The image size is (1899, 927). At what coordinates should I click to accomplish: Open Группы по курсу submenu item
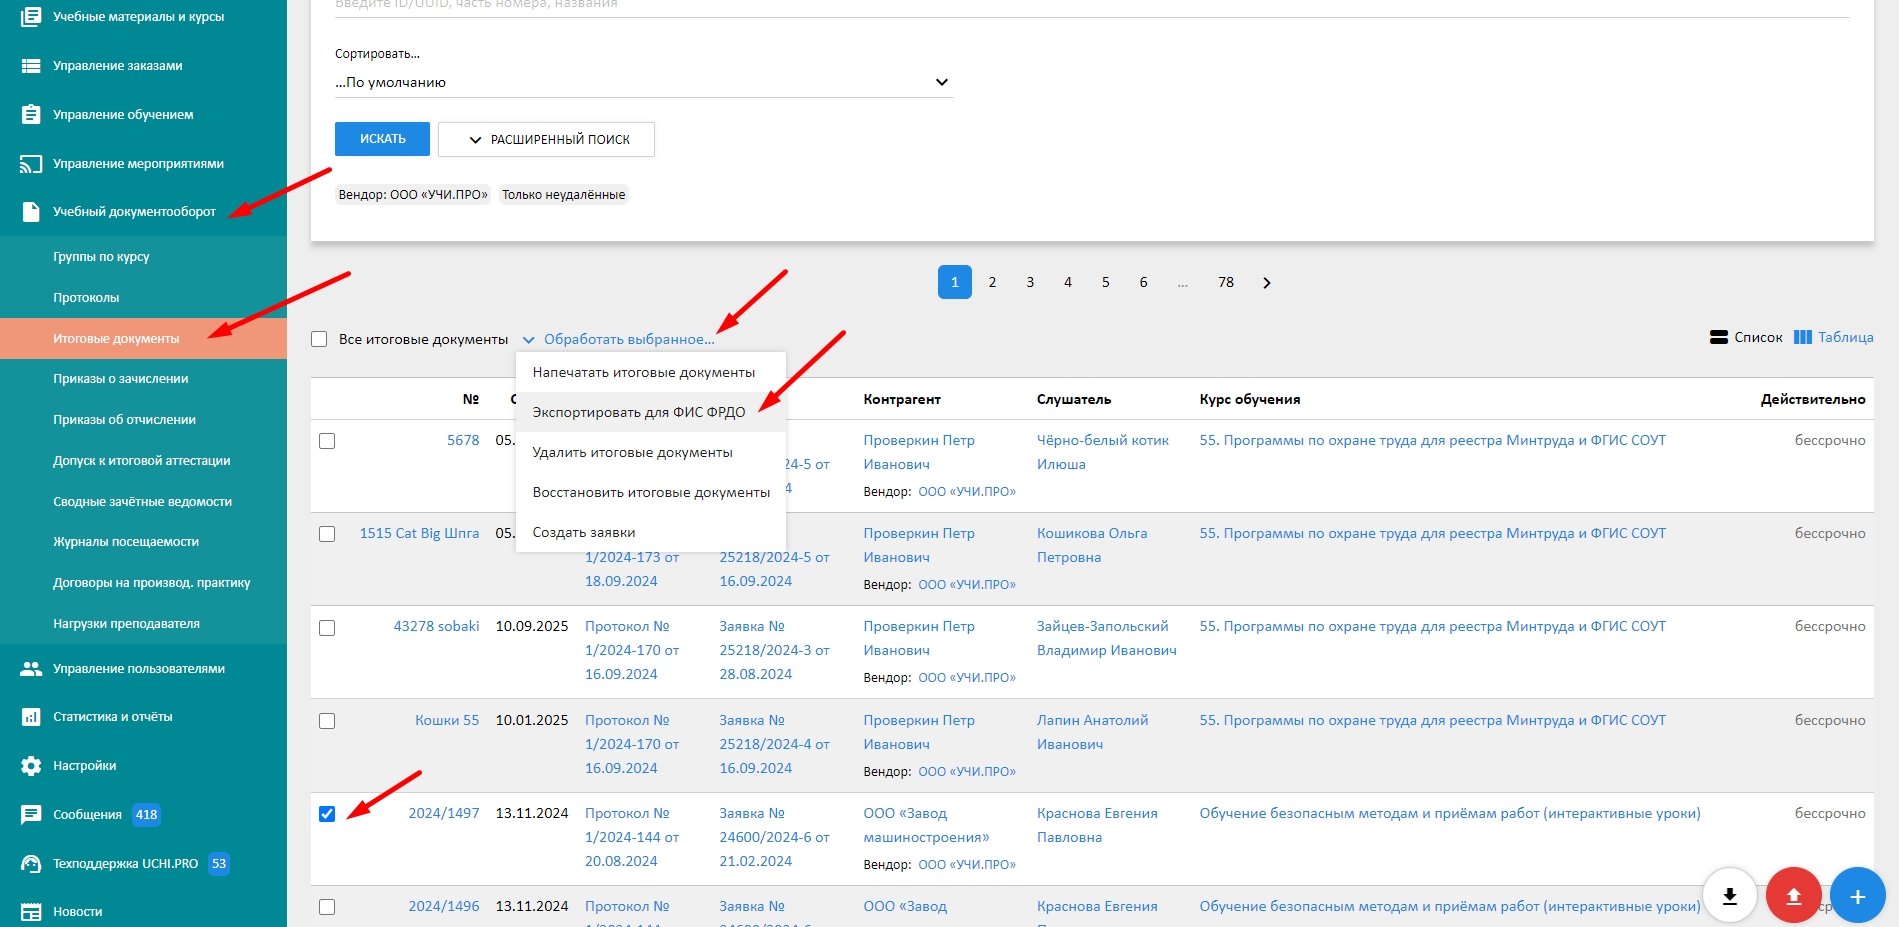143,257
